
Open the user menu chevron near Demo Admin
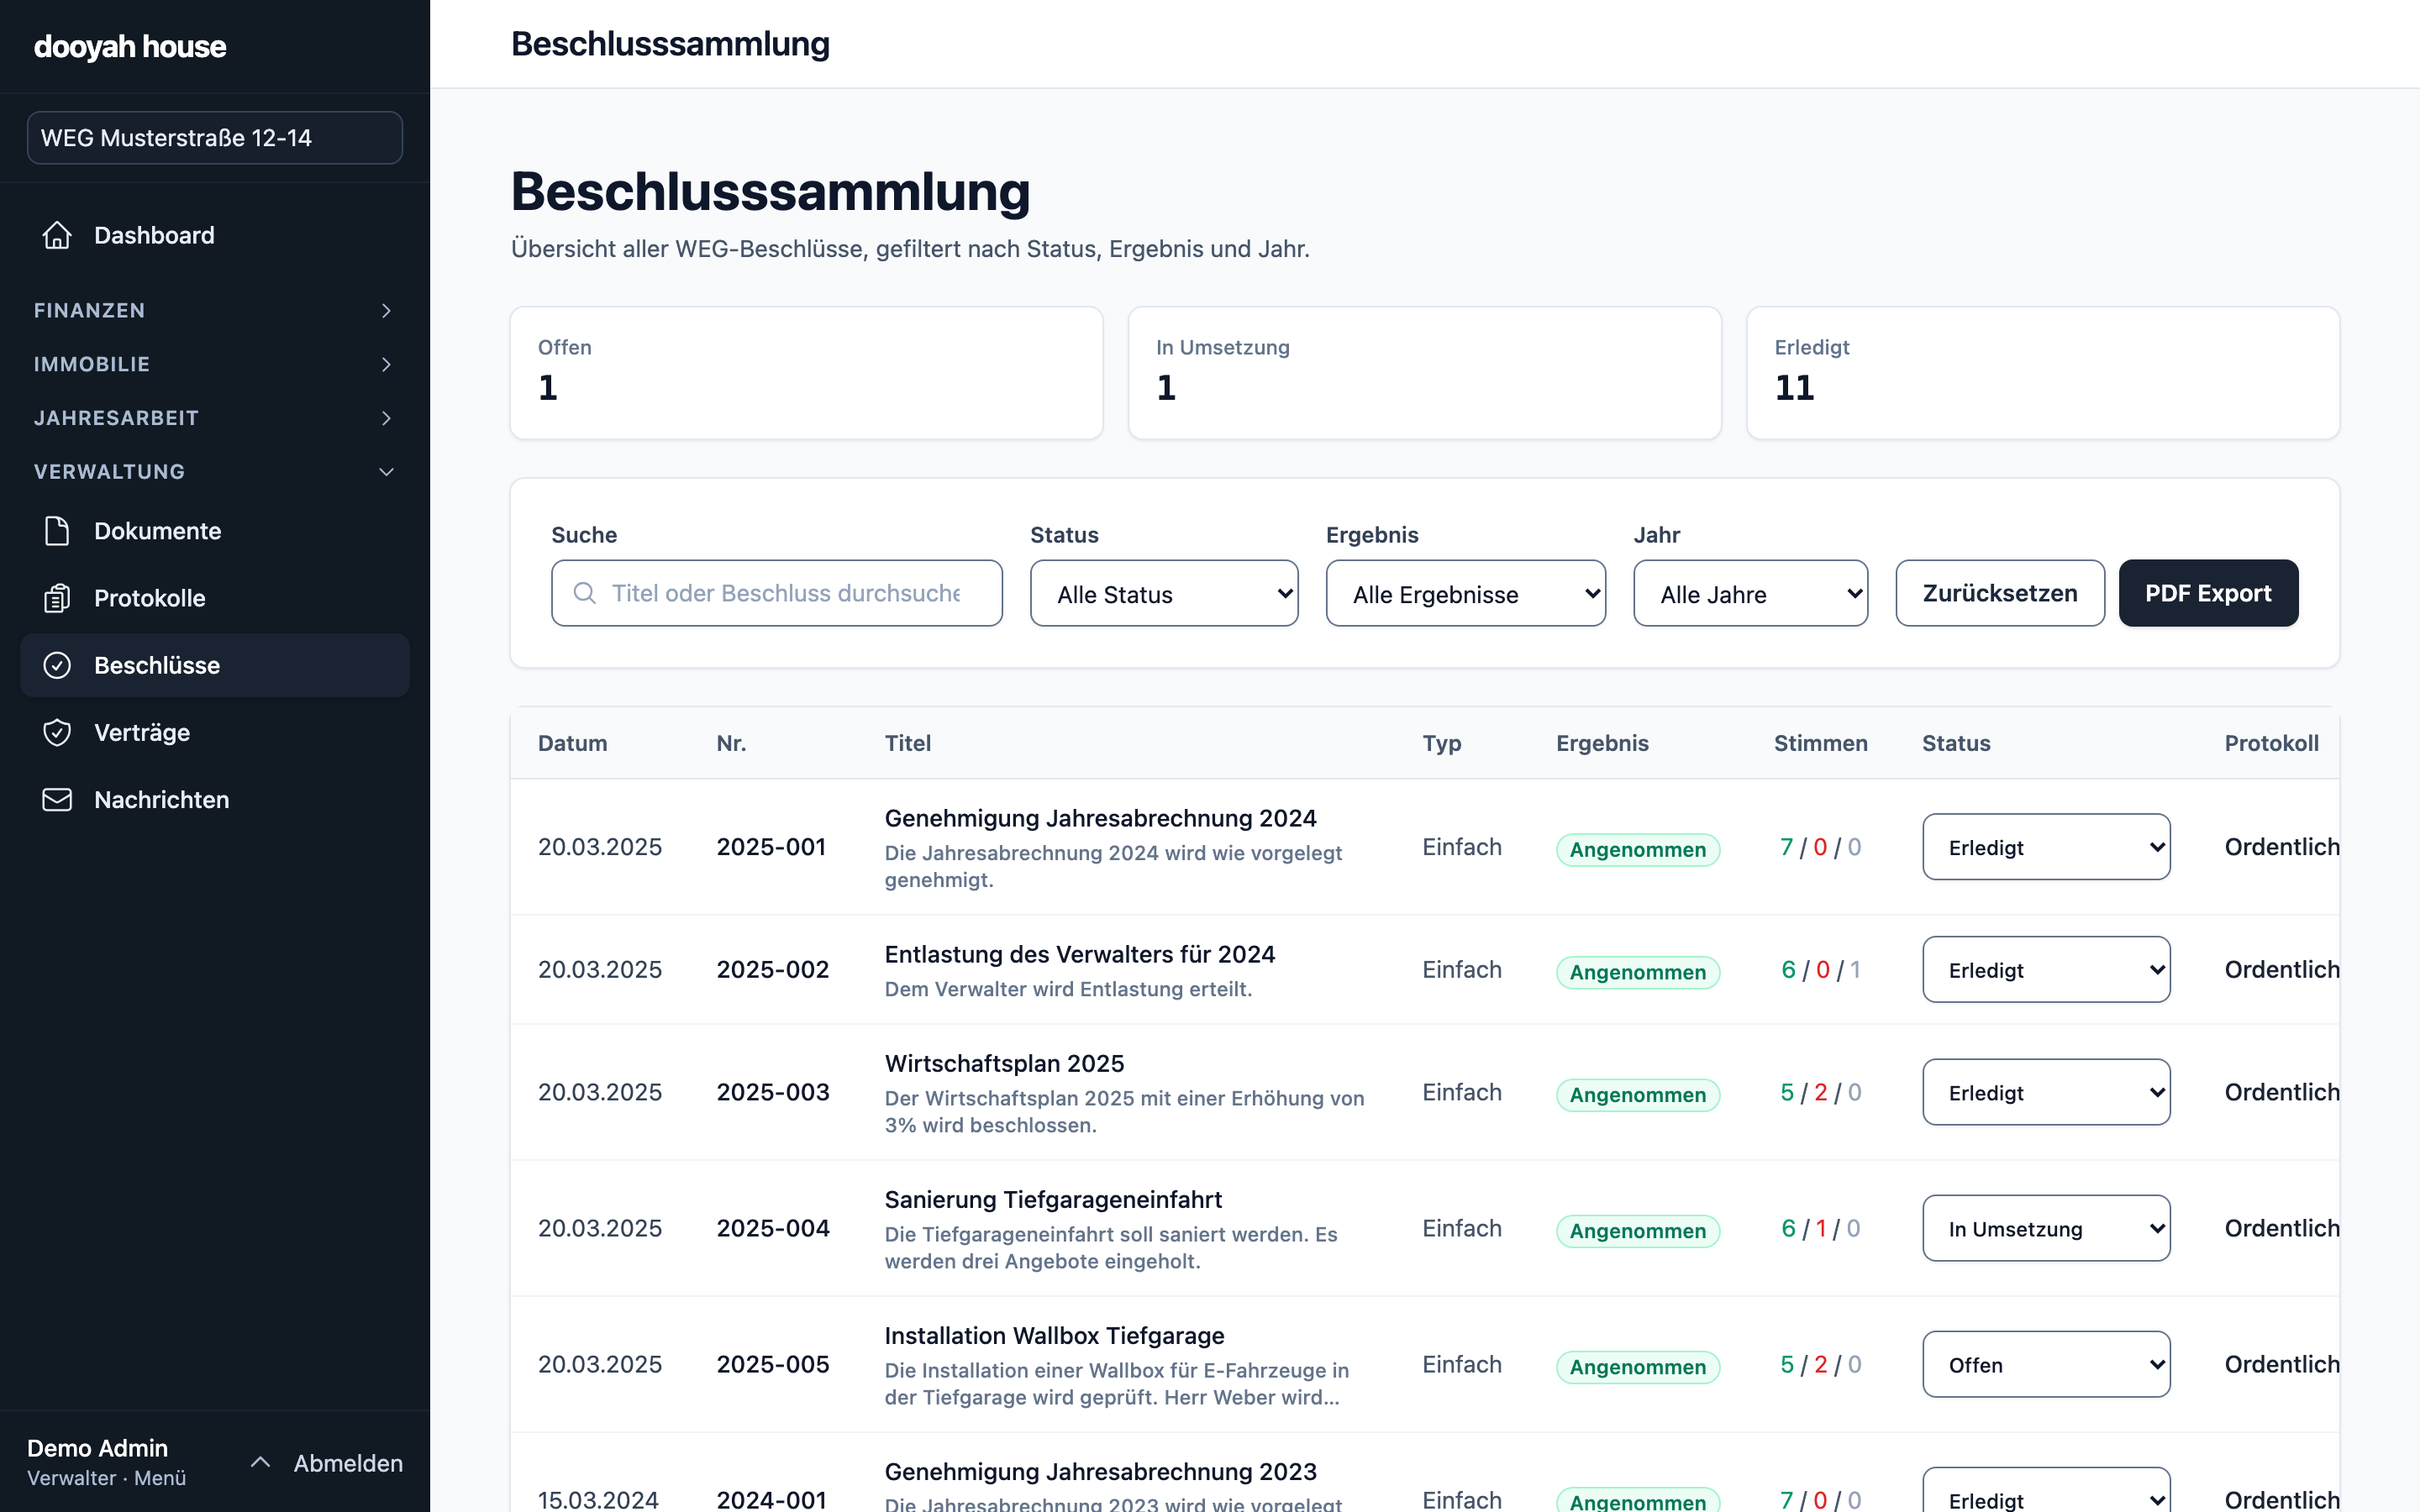click(x=260, y=1462)
